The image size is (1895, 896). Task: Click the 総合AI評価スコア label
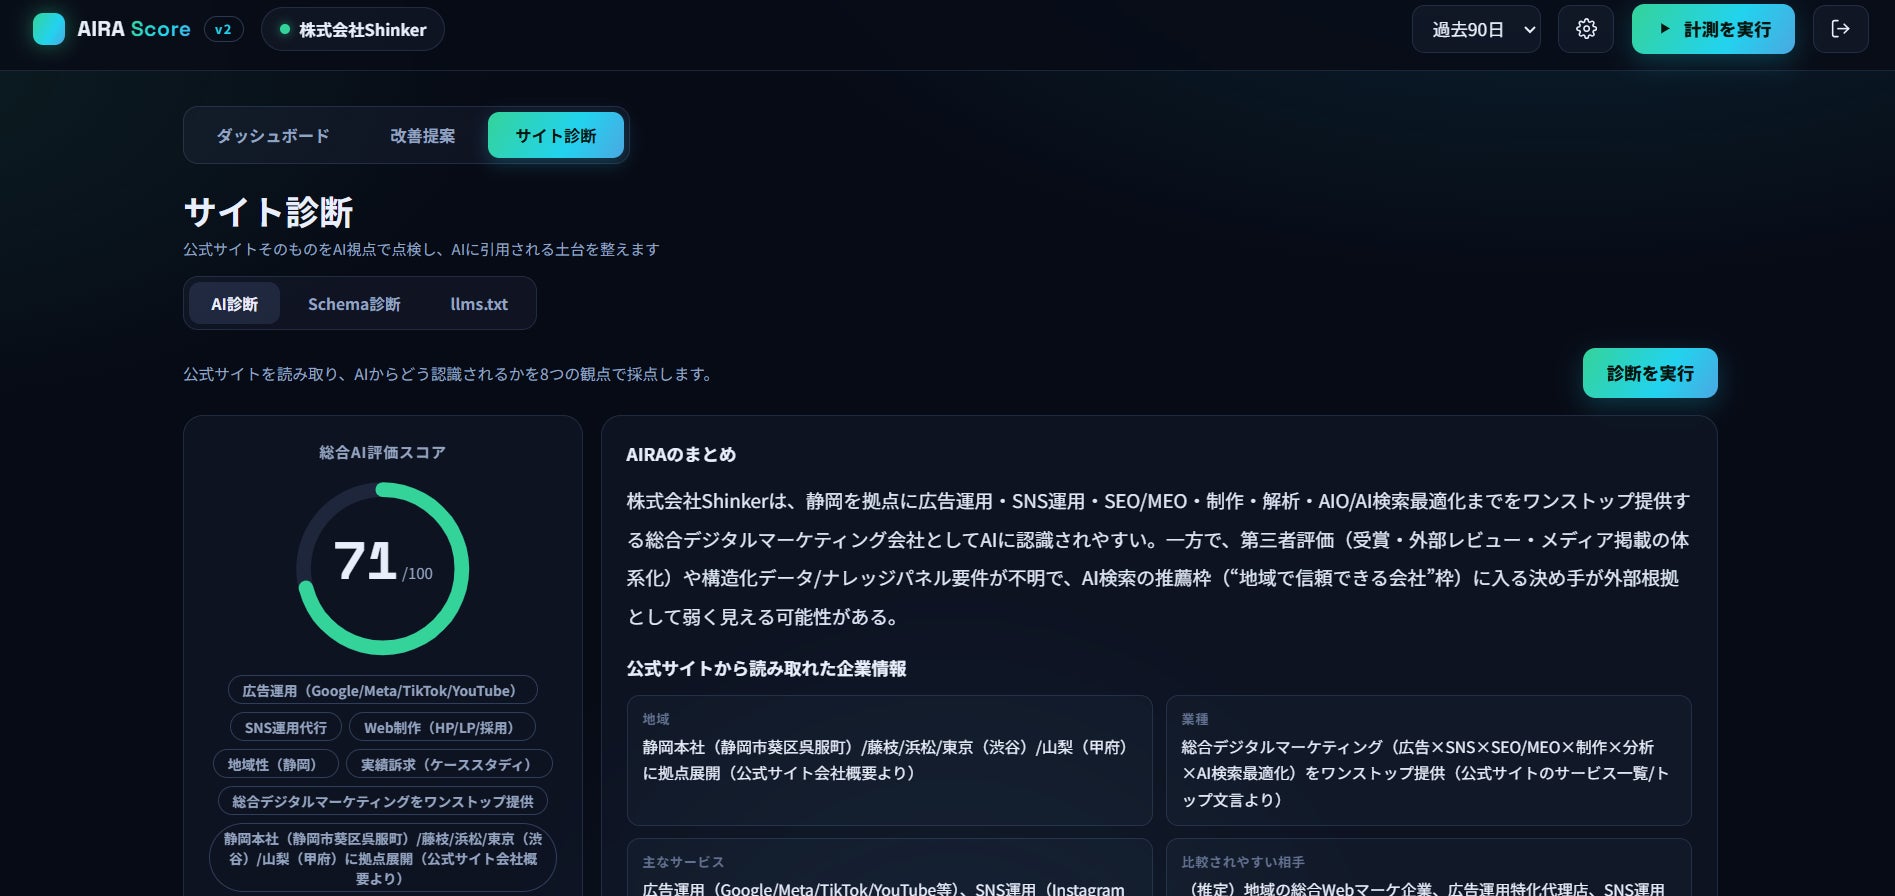(383, 452)
